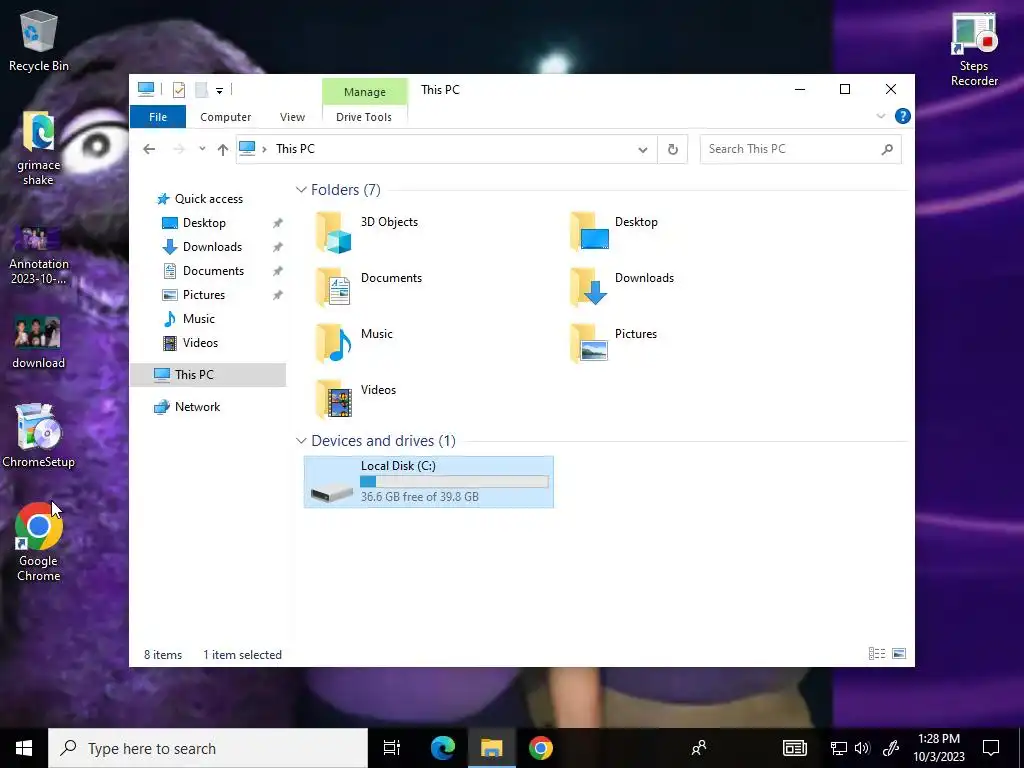The height and width of the screenshot is (768, 1024).
Task: Open the File menu
Action: point(158,117)
